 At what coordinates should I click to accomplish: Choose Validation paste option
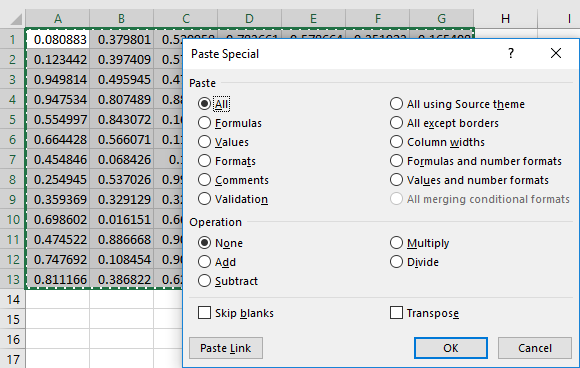click(205, 199)
